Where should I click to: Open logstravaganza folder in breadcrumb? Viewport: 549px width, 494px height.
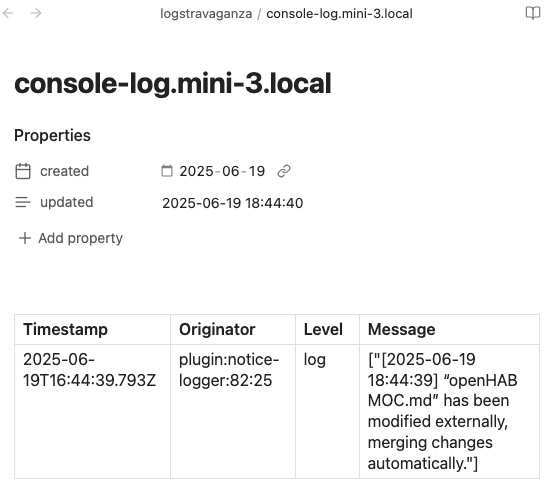click(x=206, y=14)
